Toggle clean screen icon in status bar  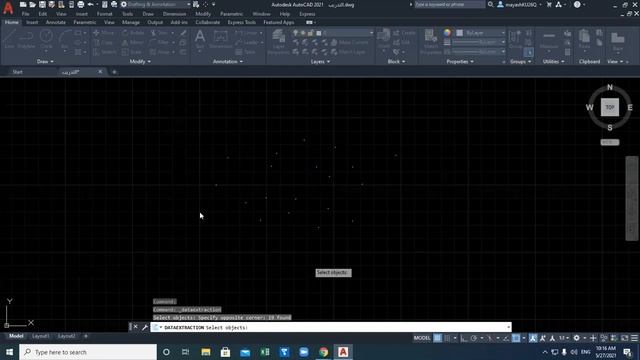[624, 338]
